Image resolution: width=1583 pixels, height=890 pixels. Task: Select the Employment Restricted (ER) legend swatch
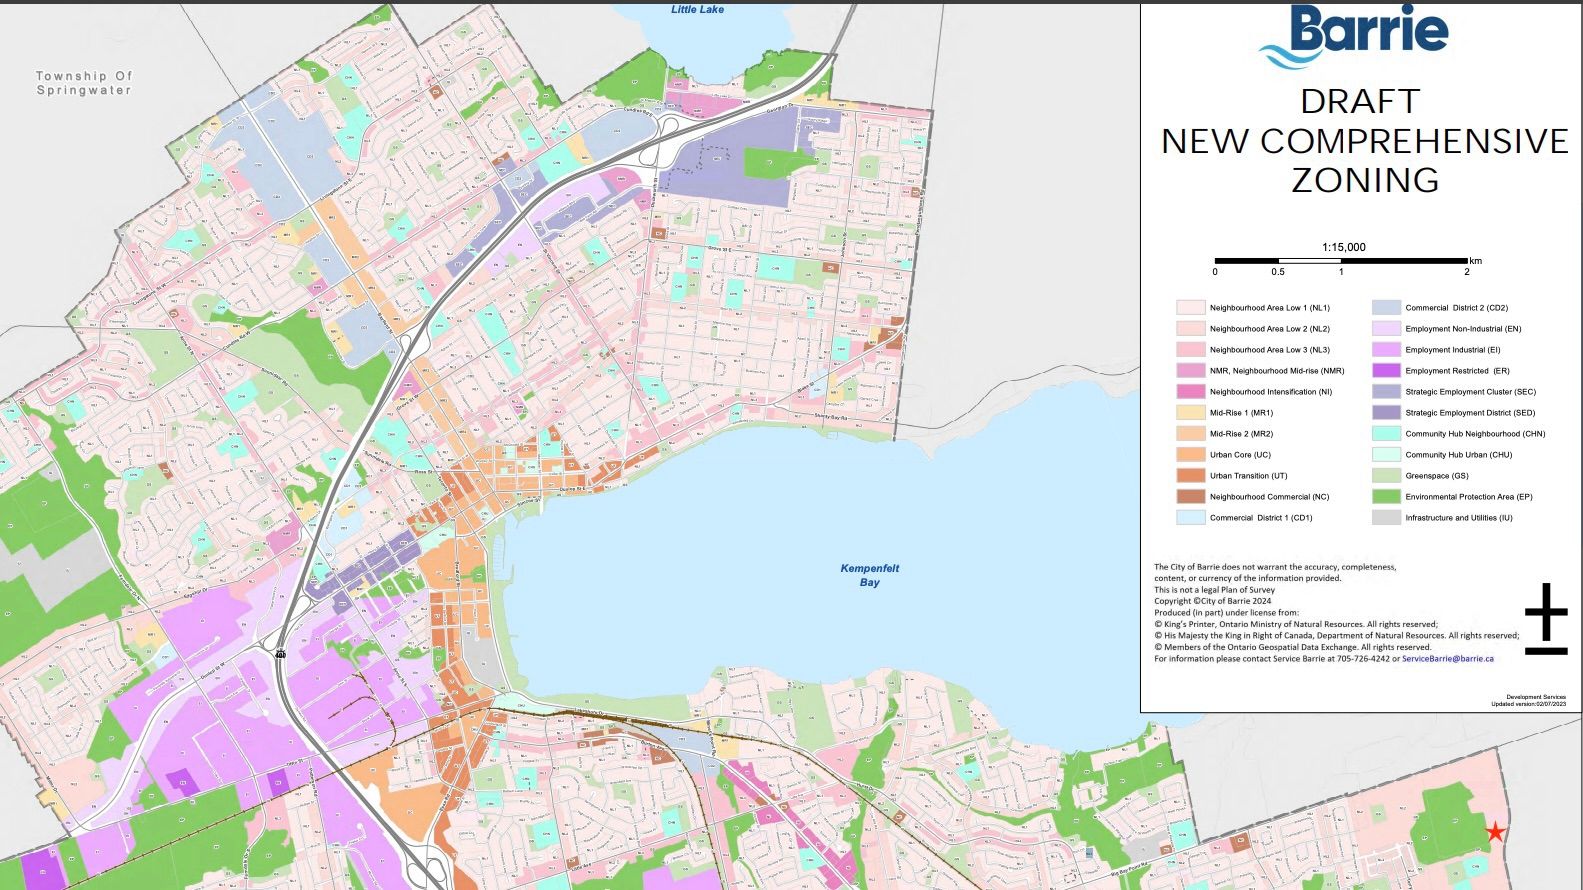[x=1385, y=371]
